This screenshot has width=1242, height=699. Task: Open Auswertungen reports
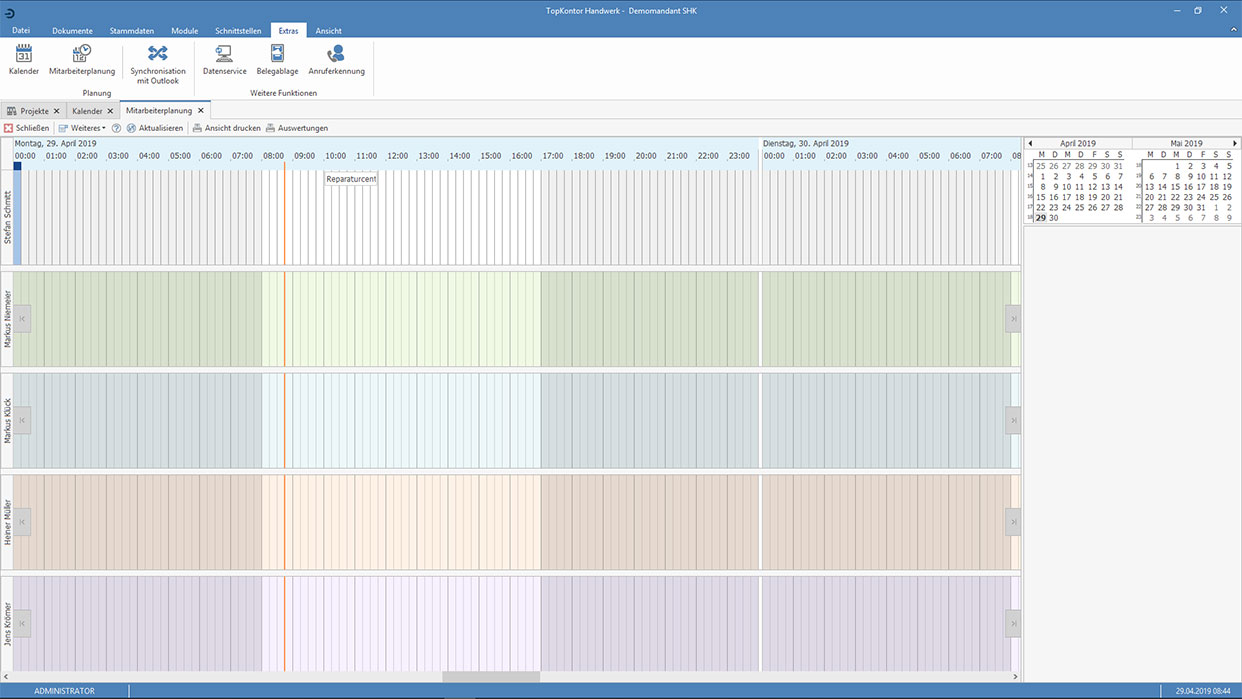coord(297,128)
